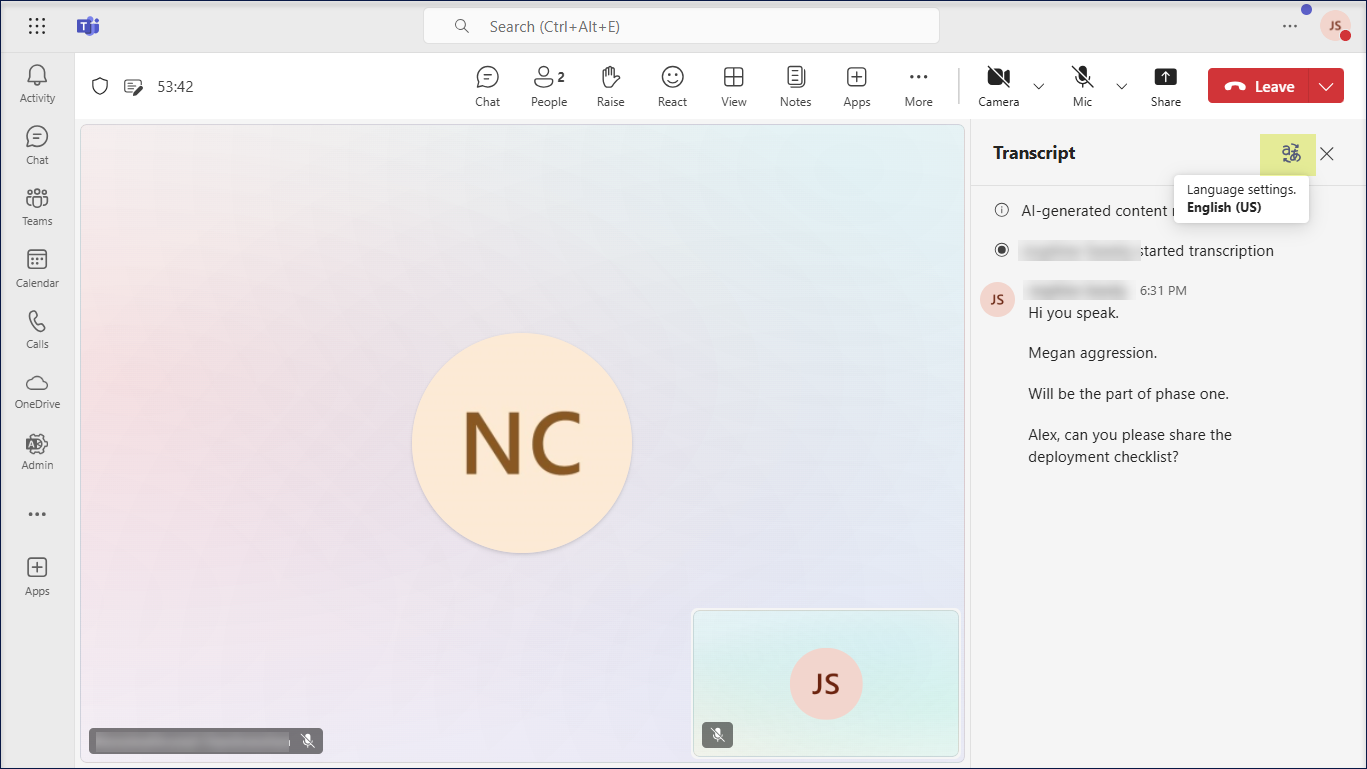Change the meeting View layout
This screenshot has width=1367, height=769.
(x=733, y=86)
